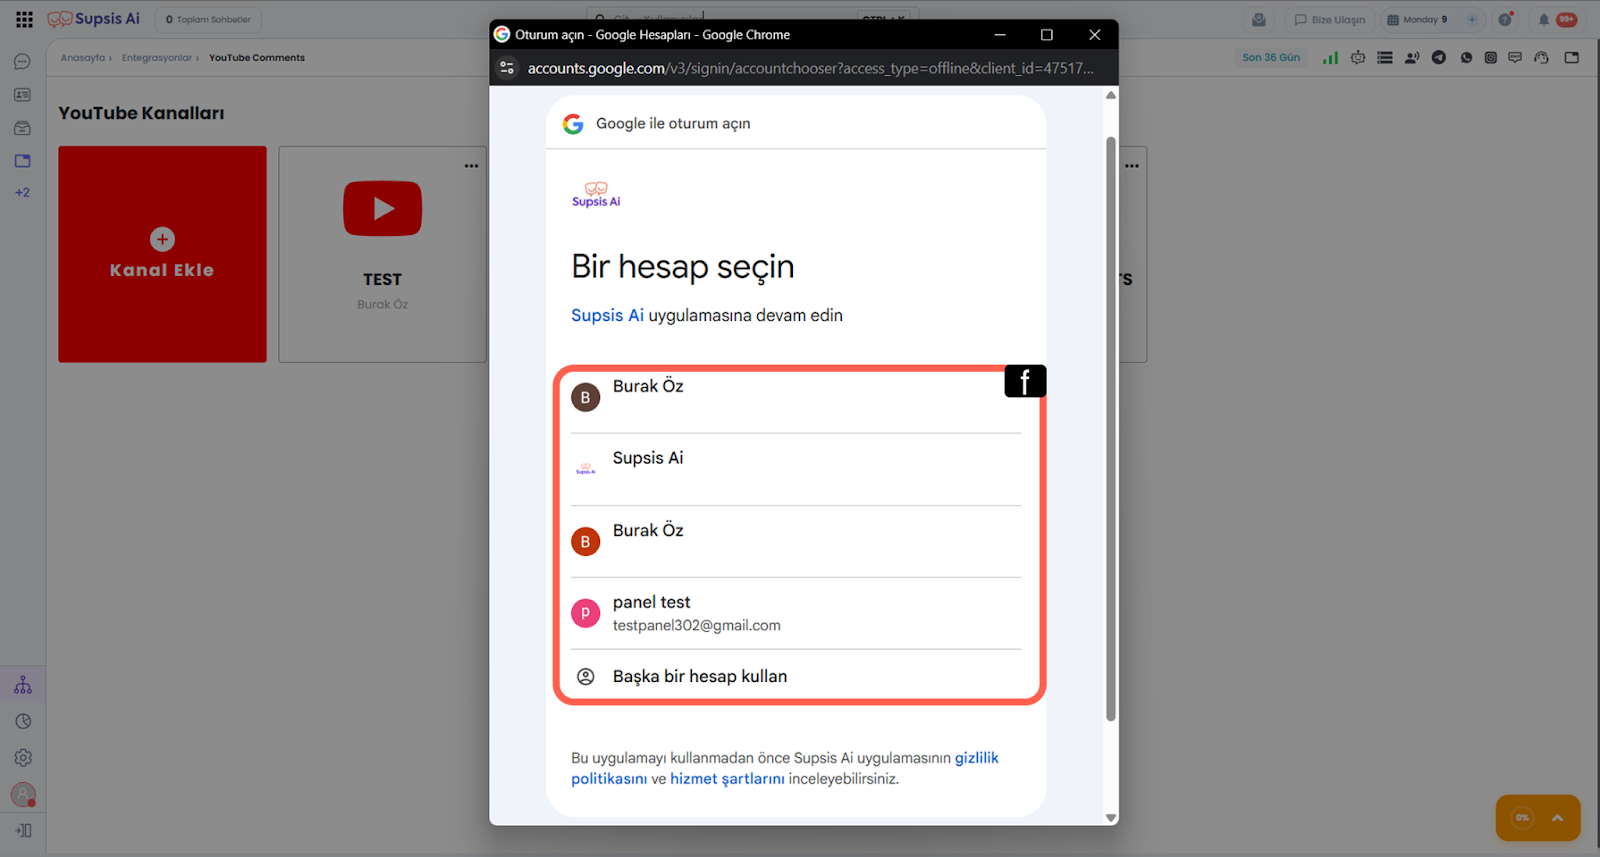
Task: Click the Instagram icon in the channel toolbar
Action: pos(1490,58)
